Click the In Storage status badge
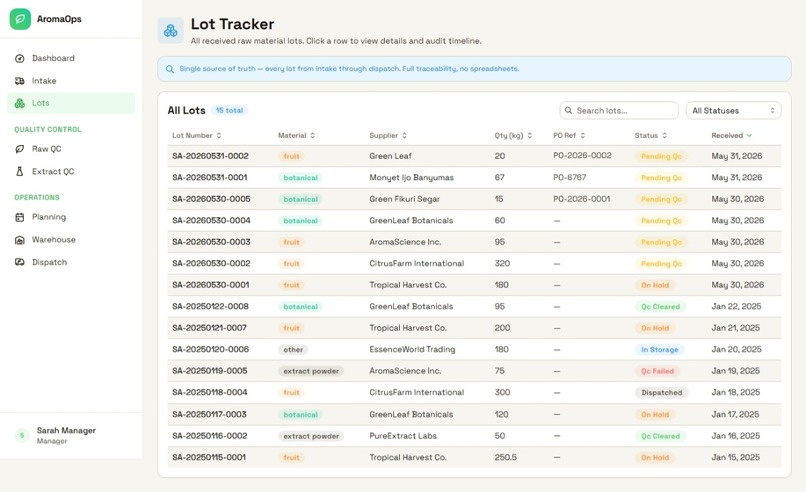 click(660, 350)
